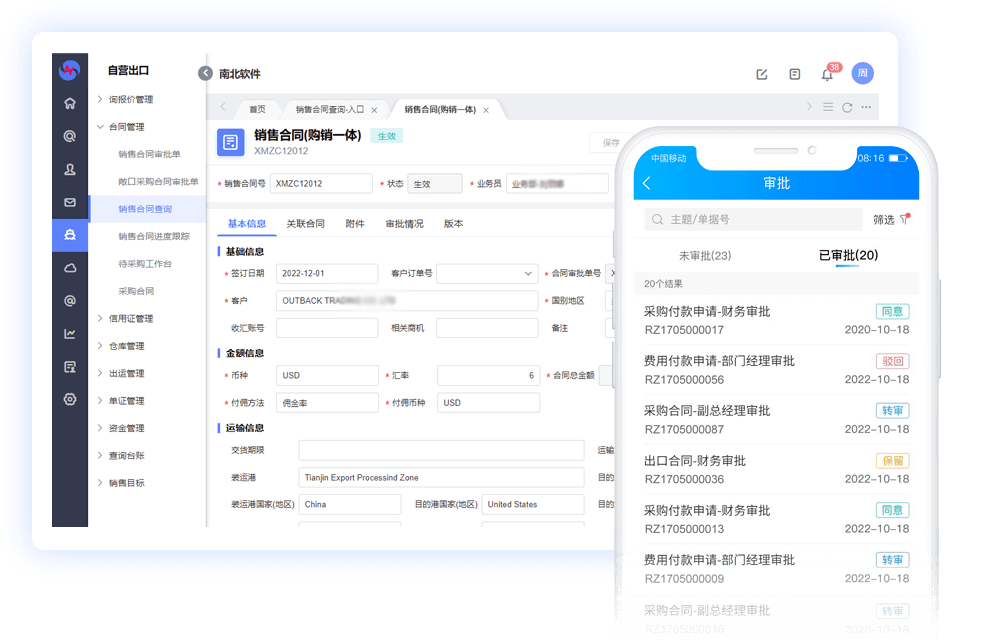This screenshot has width=986, height=642.
Task: Click the settings gear in dark sidebar
Action: pos(70,399)
